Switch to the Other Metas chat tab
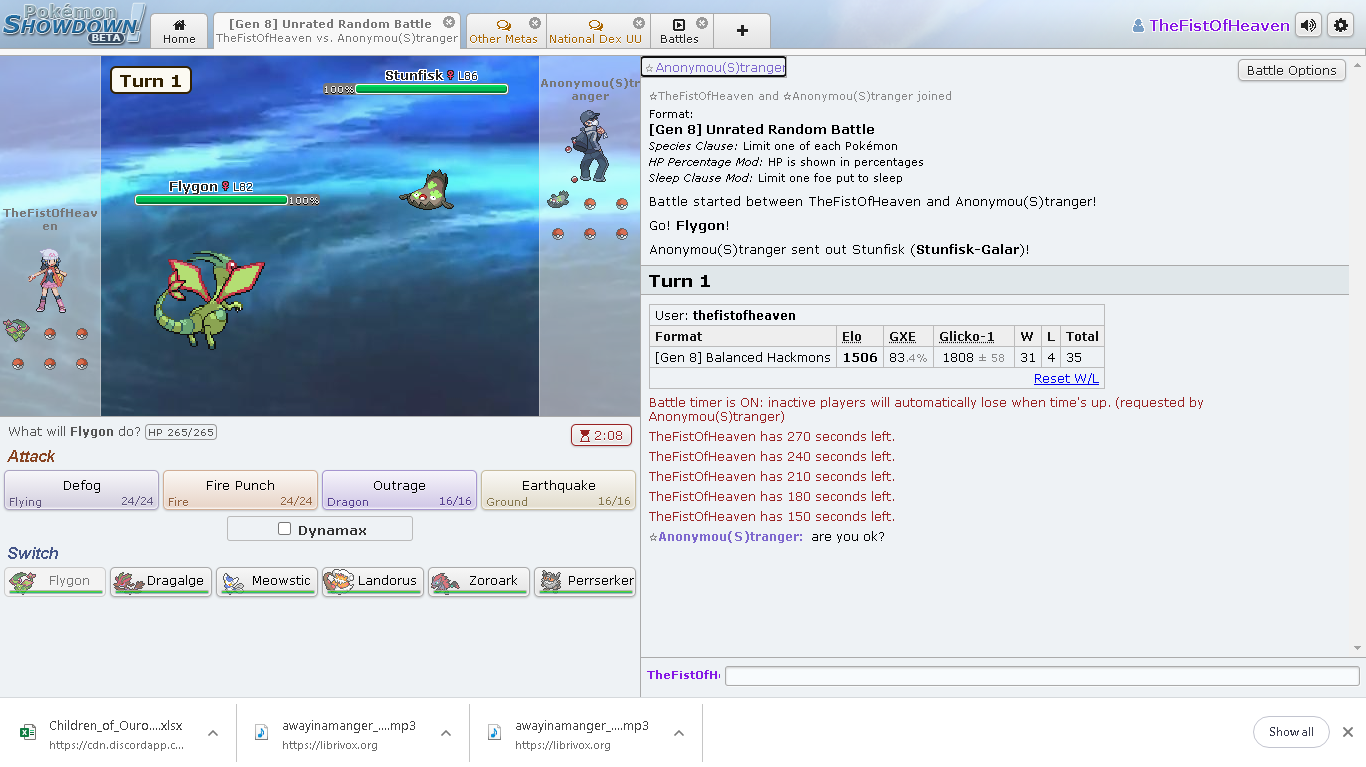This screenshot has width=1366, height=767. [x=503, y=31]
